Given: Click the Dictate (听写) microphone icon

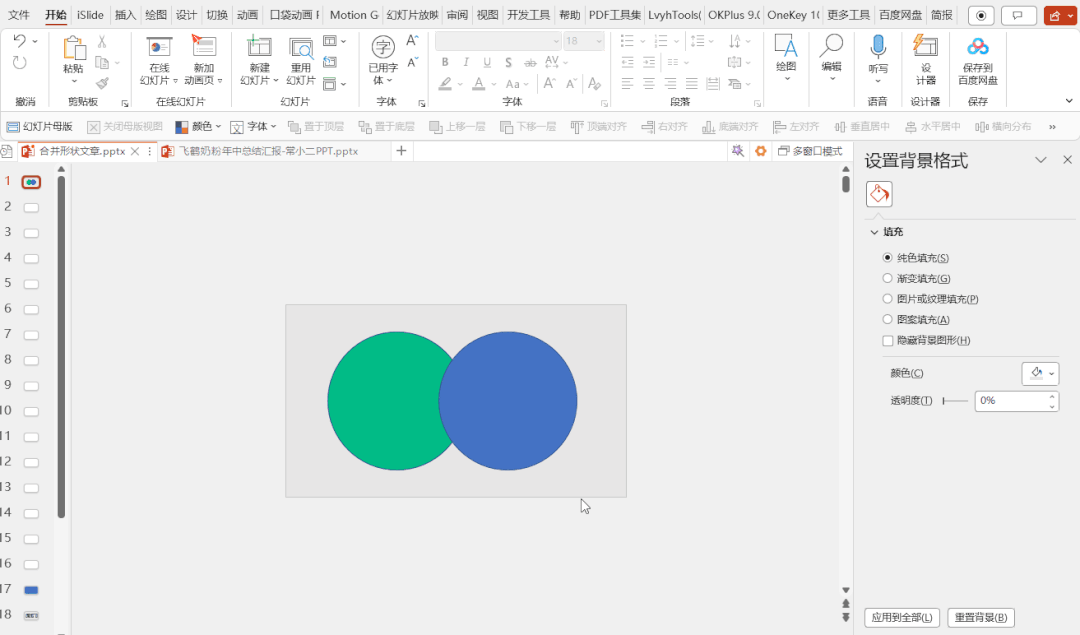Looking at the screenshot, I should 878,47.
